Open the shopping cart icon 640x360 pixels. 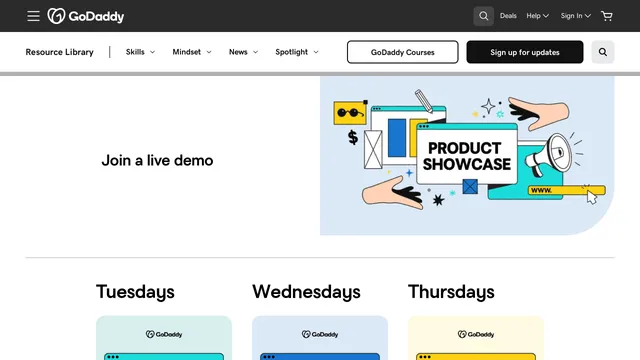coord(607,16)
